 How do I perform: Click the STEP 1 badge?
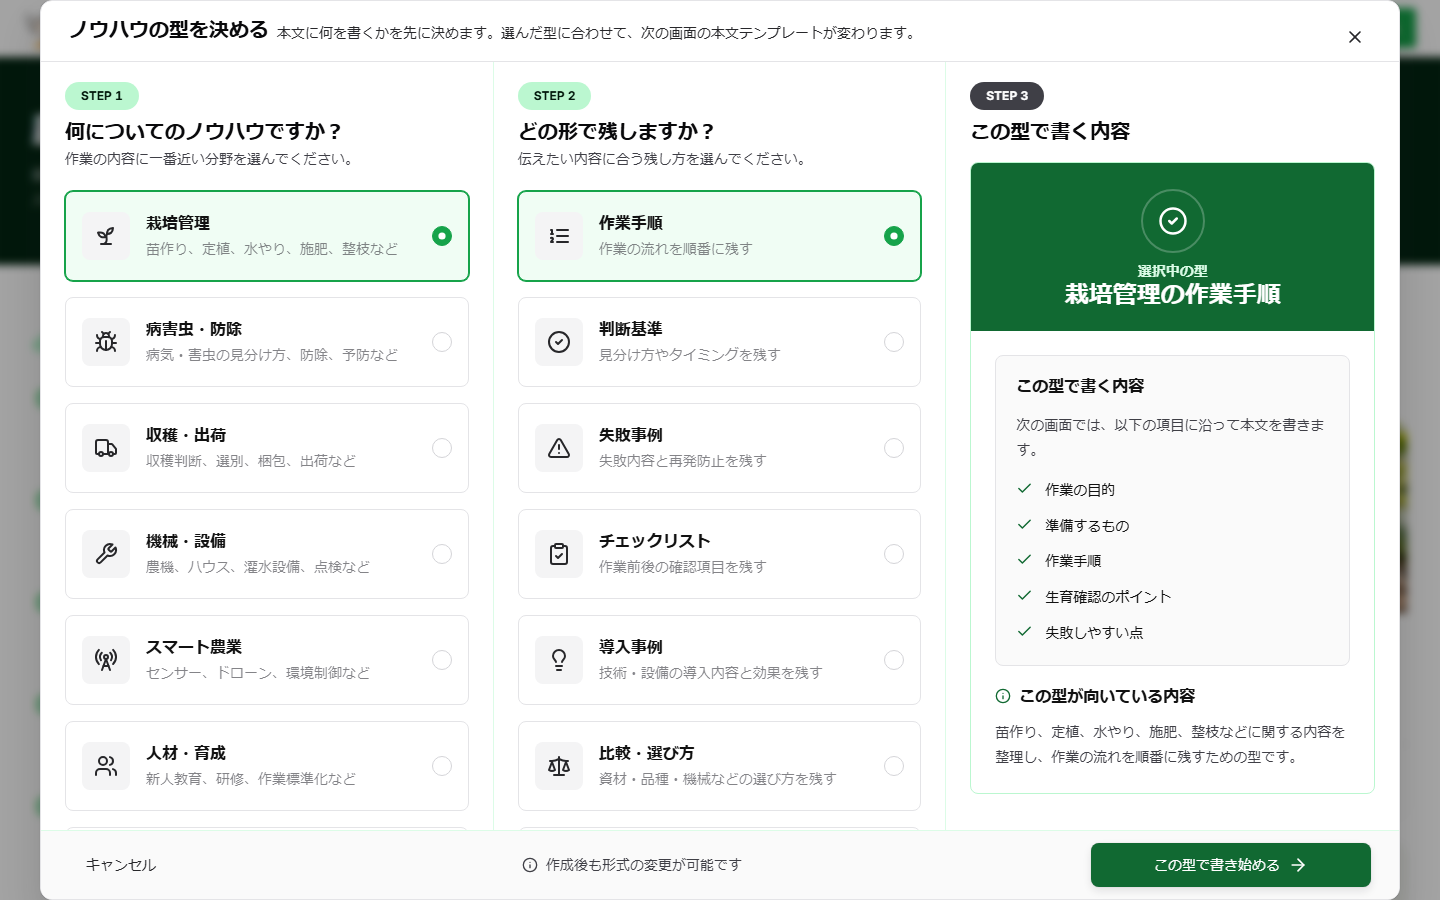click(102, 96)
